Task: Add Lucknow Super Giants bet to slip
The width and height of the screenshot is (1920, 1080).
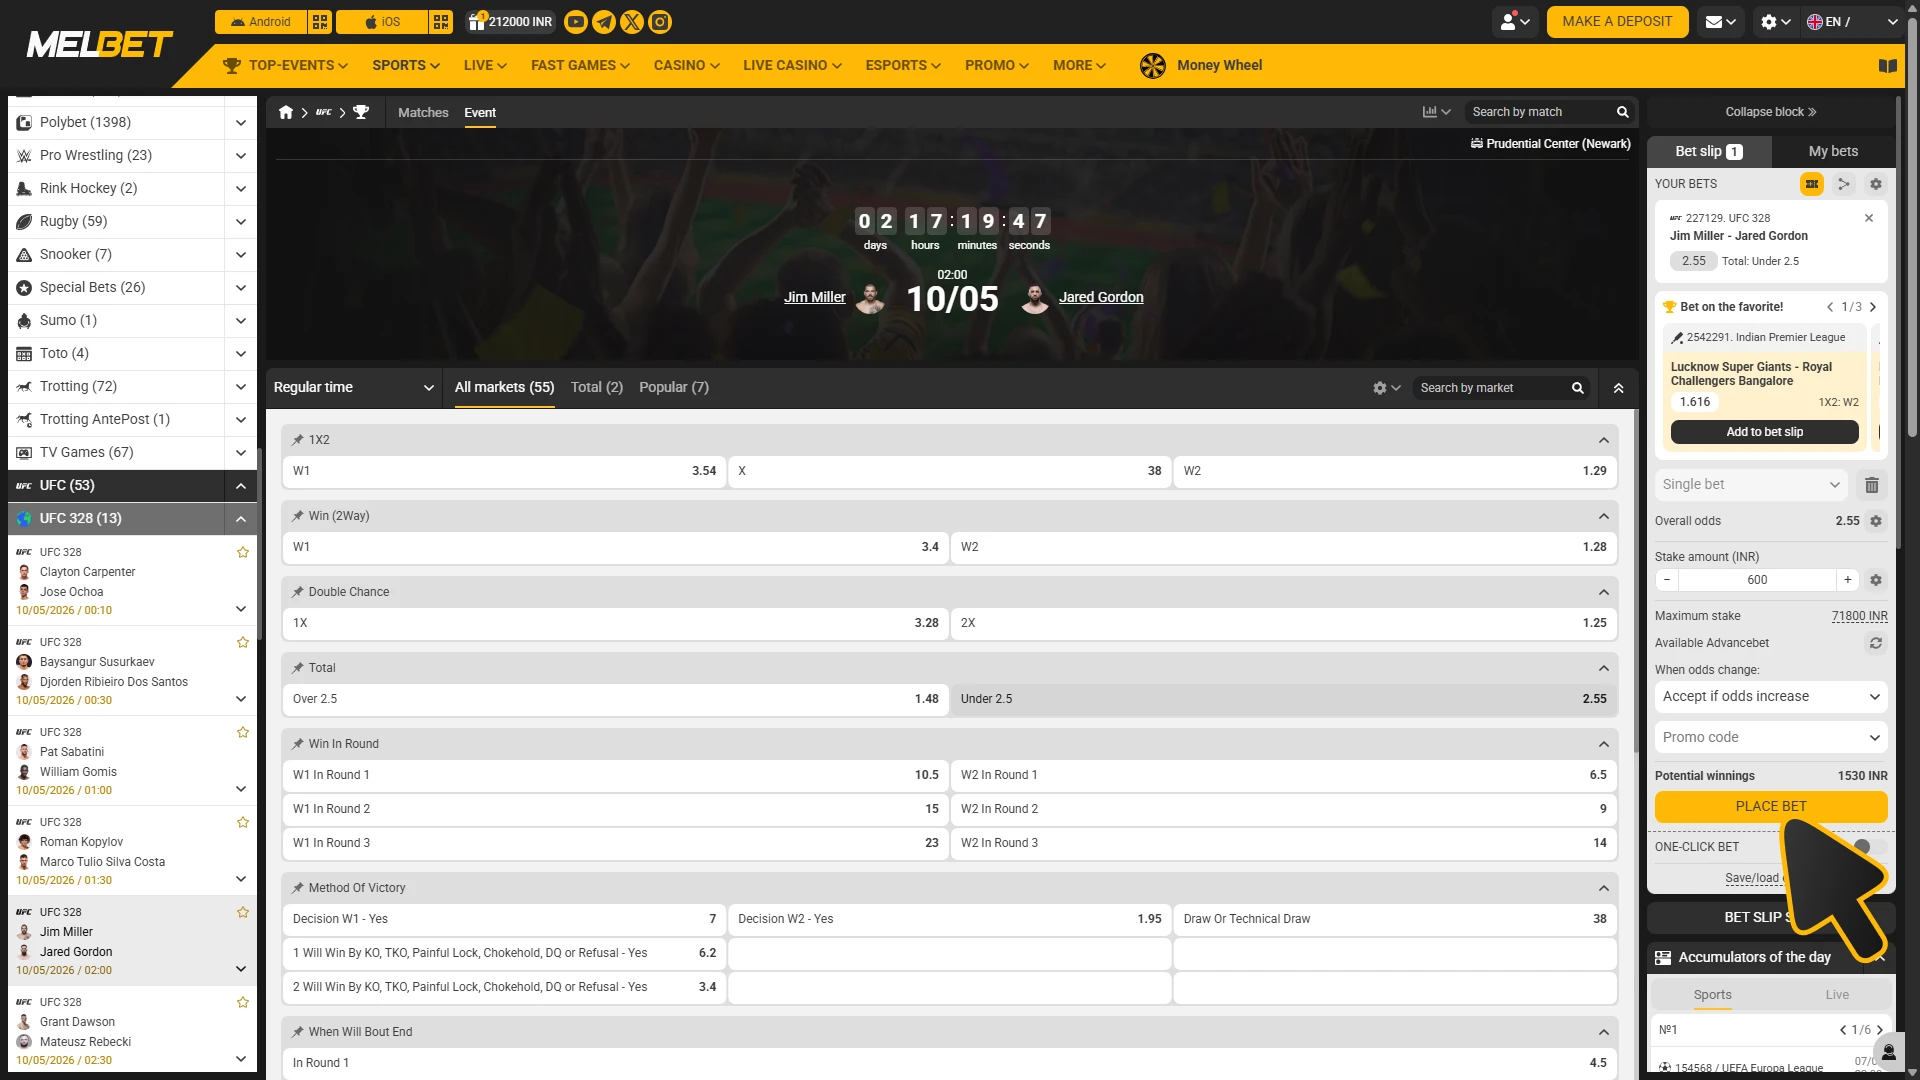Action: coord(1764,432)
